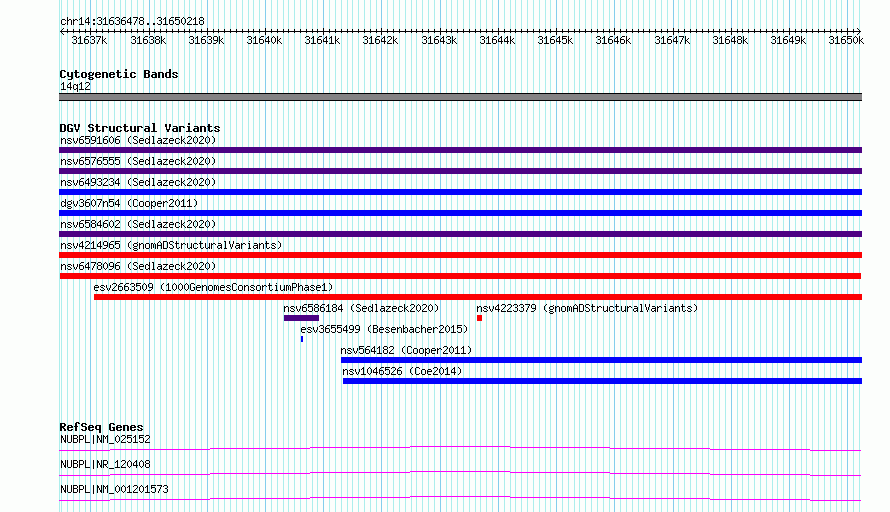This screenshot has height=512, width=890.
Task: Select the nsv4214965 gnomAD red bar
Action: (x=460, y=255)
